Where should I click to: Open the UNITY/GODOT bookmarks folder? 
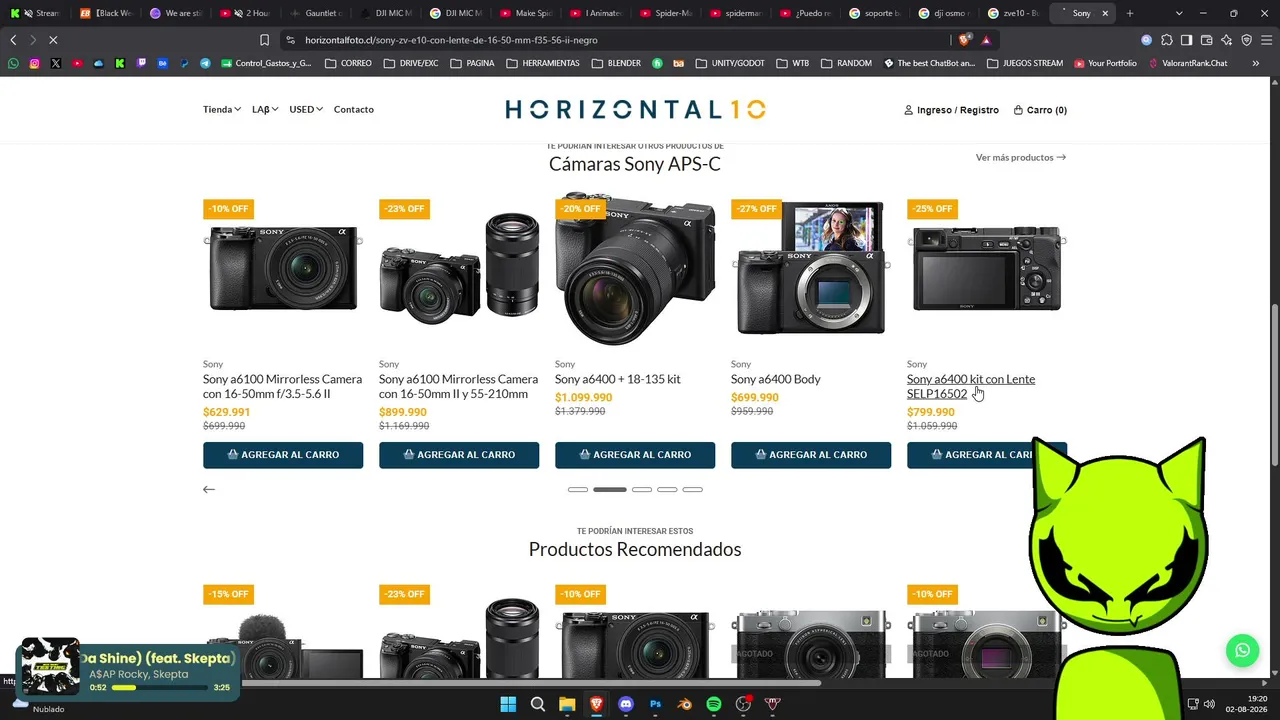pos(730,63)
